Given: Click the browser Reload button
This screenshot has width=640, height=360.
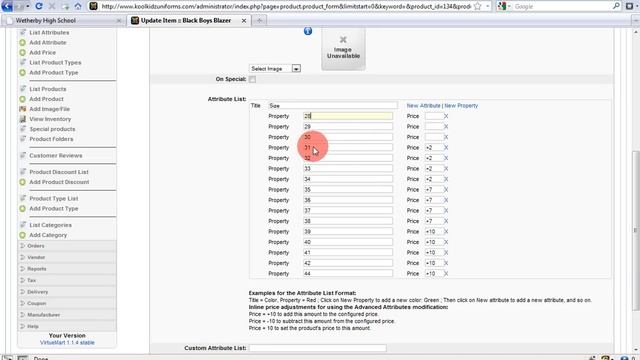Looking at the screenshot, I should [39, 6].
